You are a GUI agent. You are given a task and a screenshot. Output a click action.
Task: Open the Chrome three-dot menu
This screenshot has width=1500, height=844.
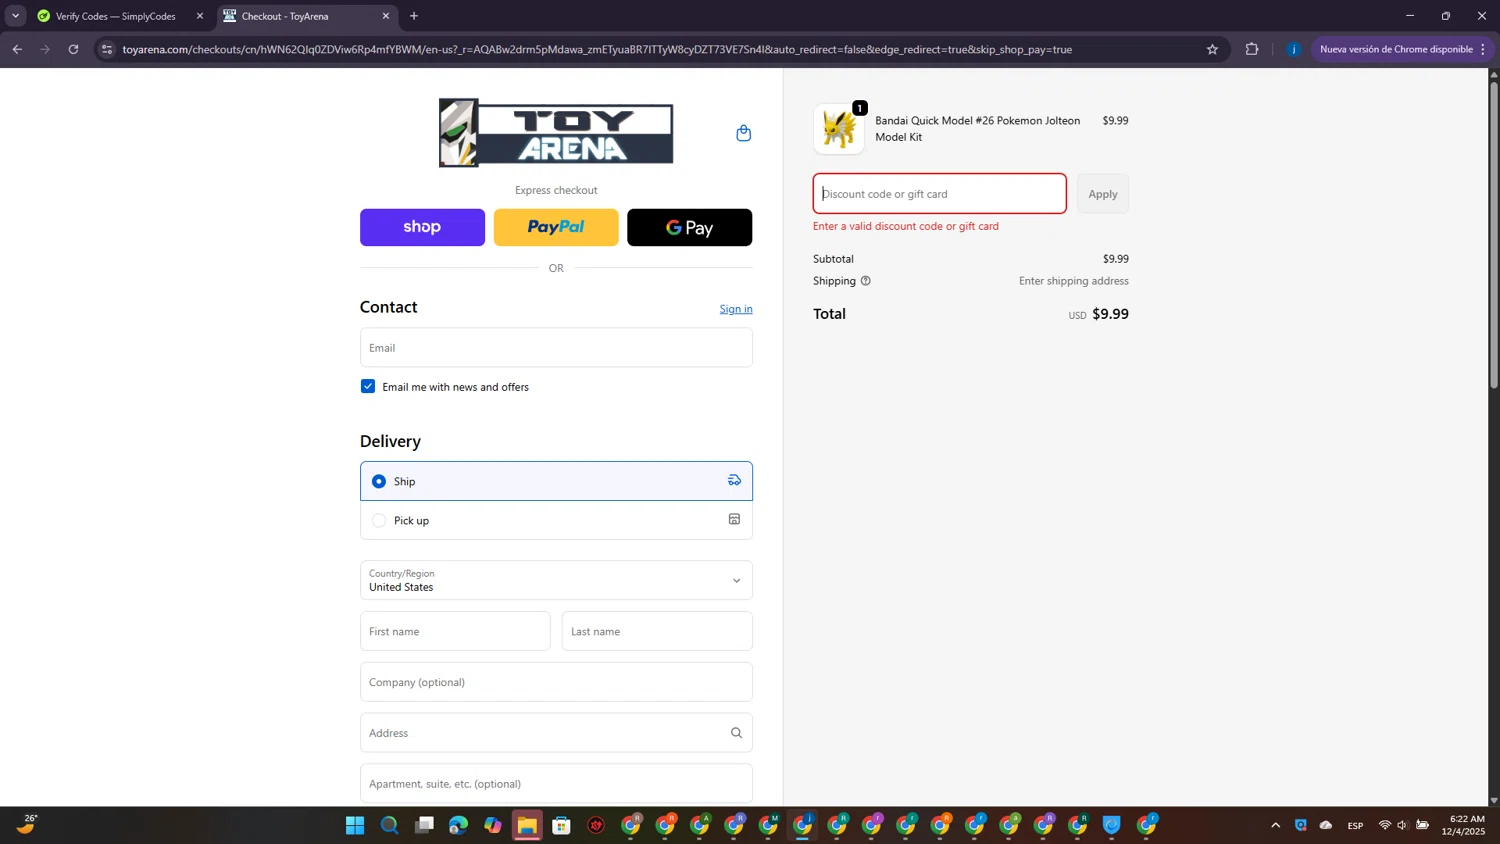pyautogui.click(x=1483, y=49)
